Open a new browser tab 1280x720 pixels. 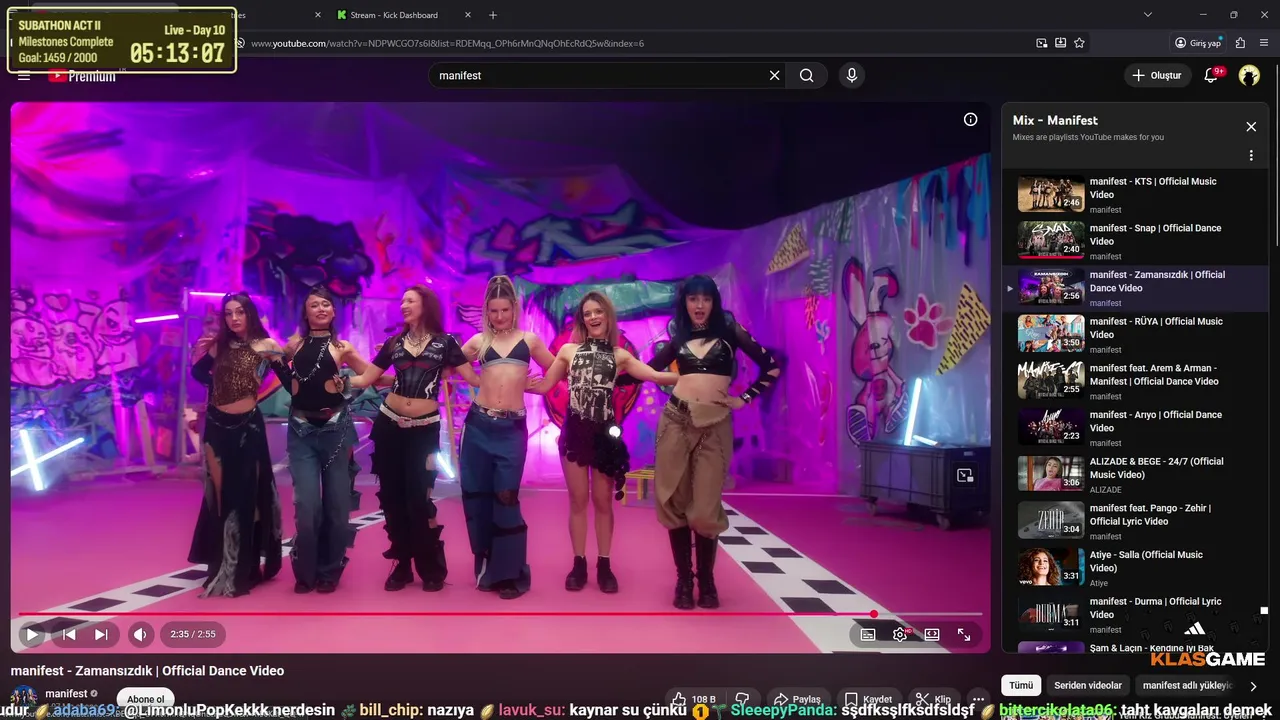(493, 15)
